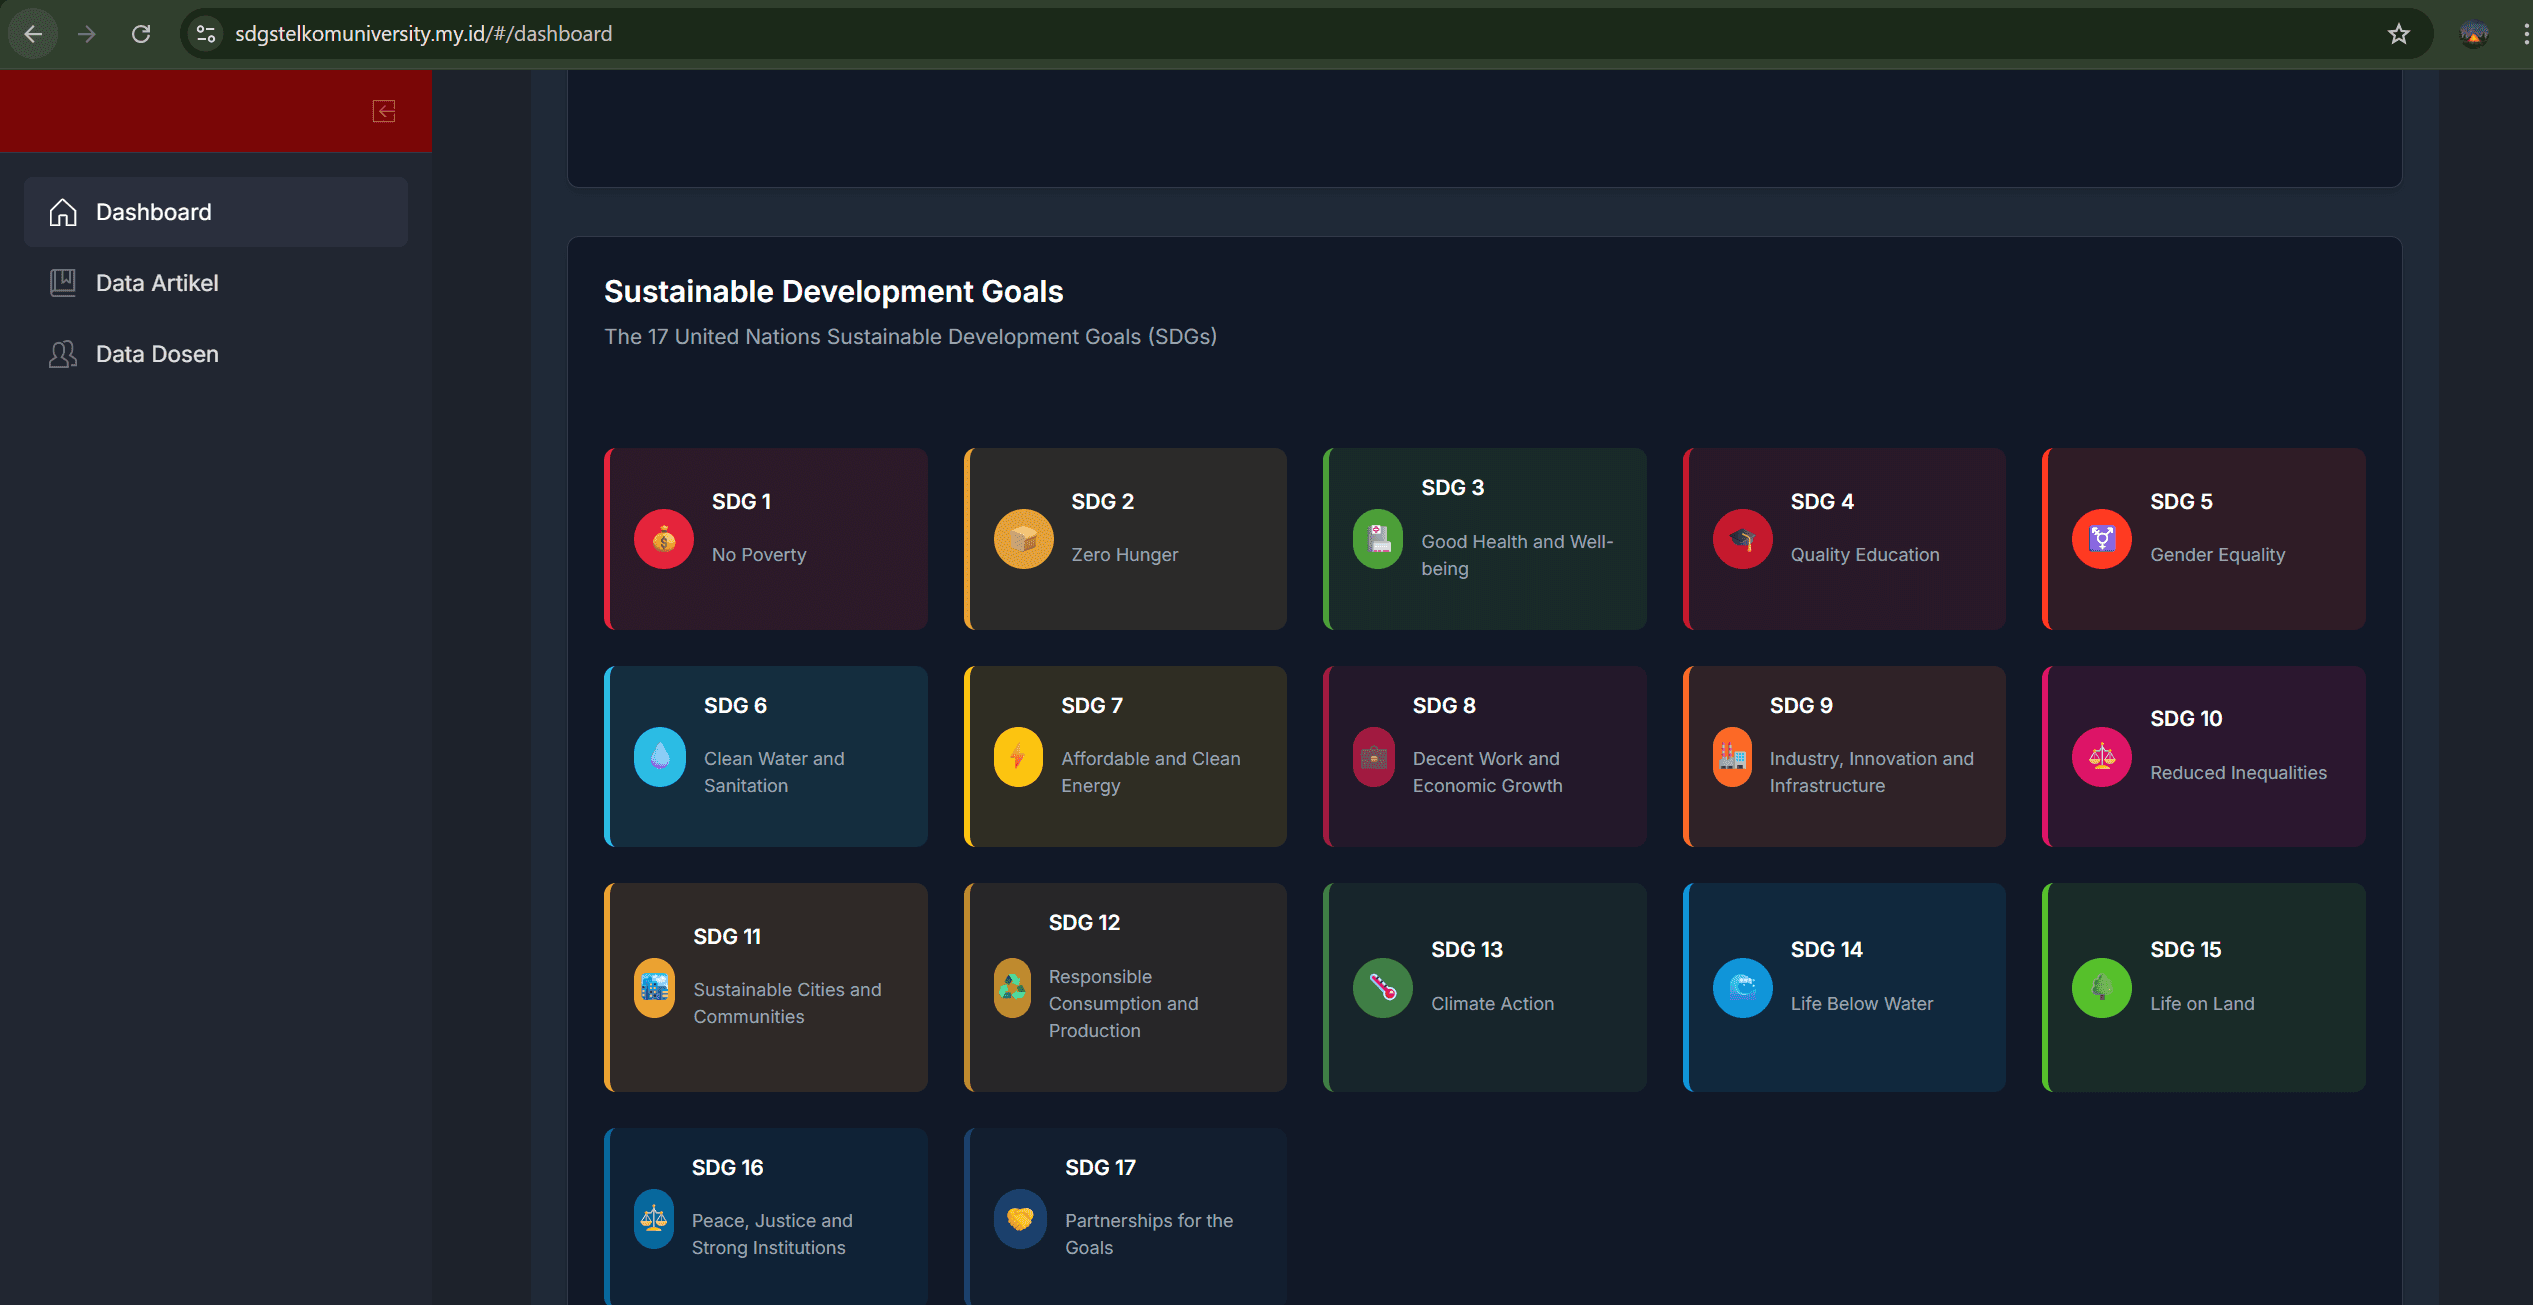The height and width of the screenshot is (1305, 2533).
Task: Go to Data Artikel in sidebar
Action: pyautogui.click(x=157, y=283)
